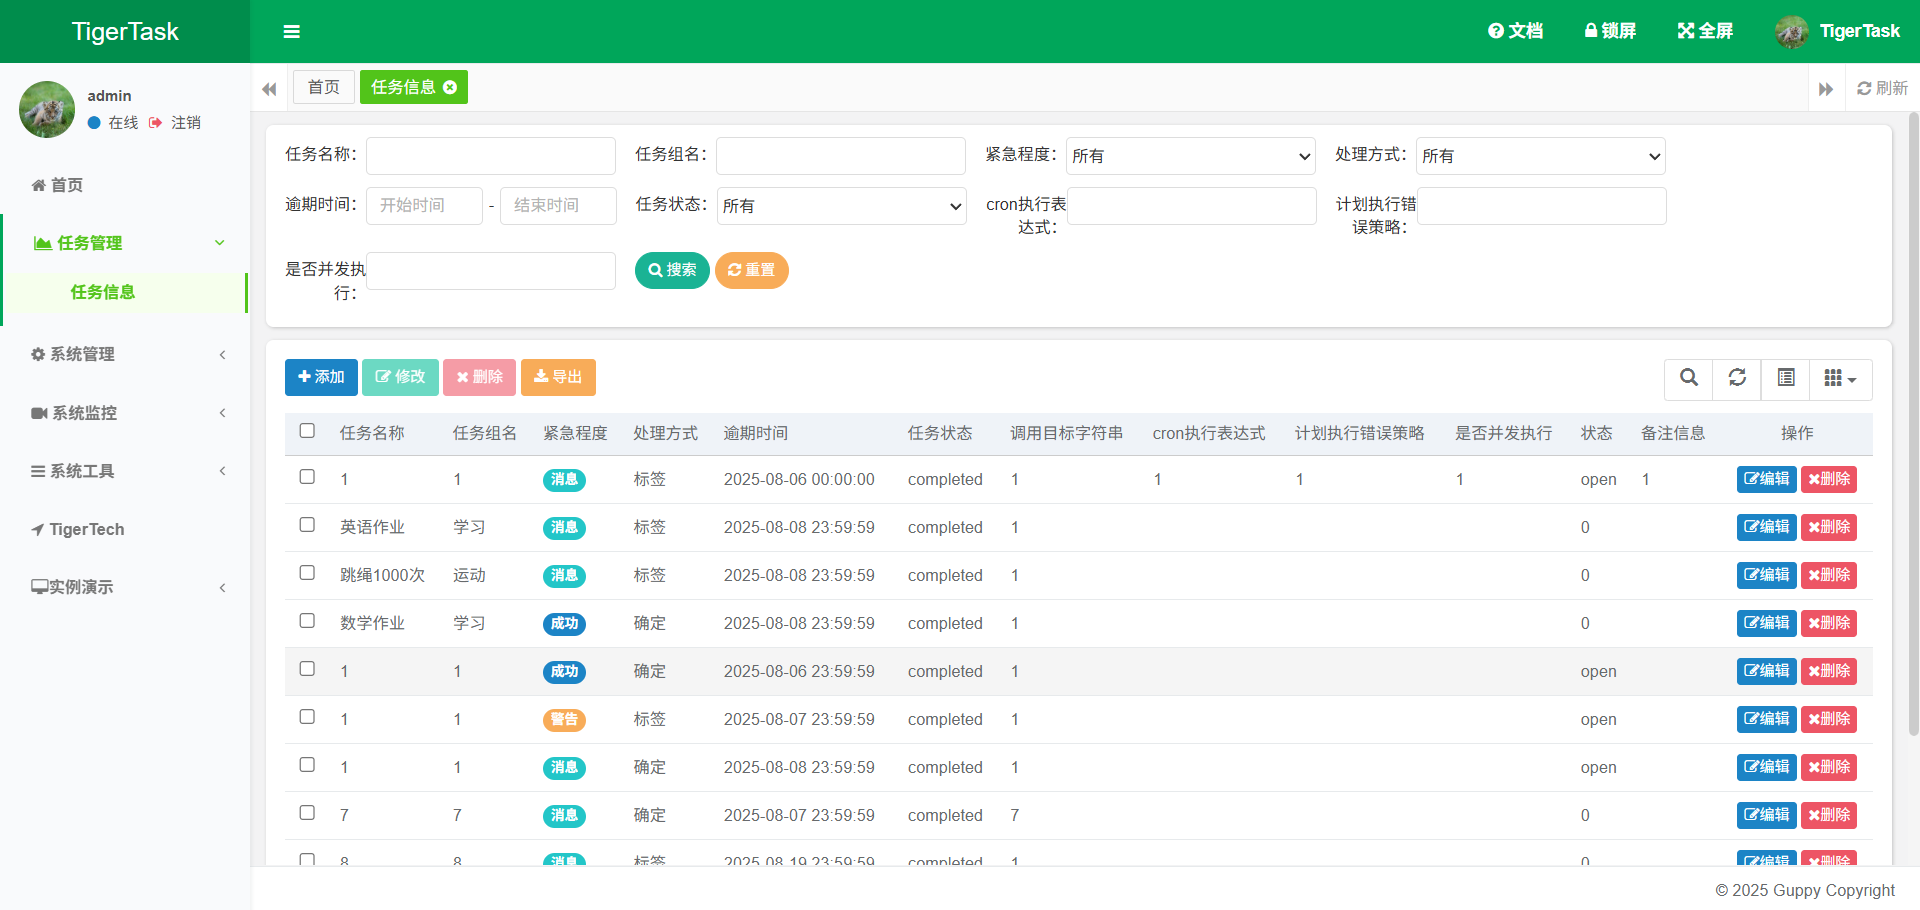Check the select-all checkbox in table header

coord(307,431)
